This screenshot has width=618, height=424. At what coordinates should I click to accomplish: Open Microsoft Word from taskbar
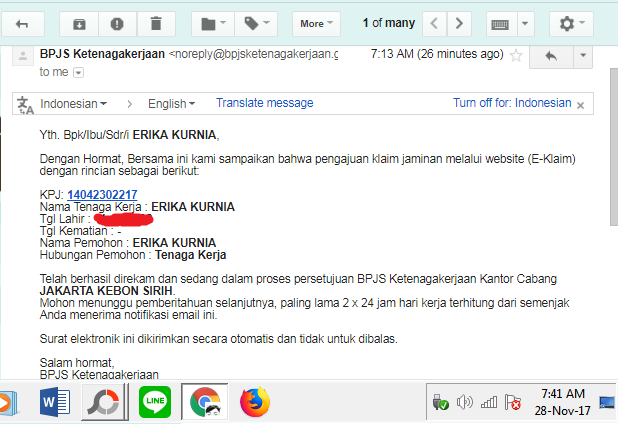pyautogui.click(x=55, y=402)
